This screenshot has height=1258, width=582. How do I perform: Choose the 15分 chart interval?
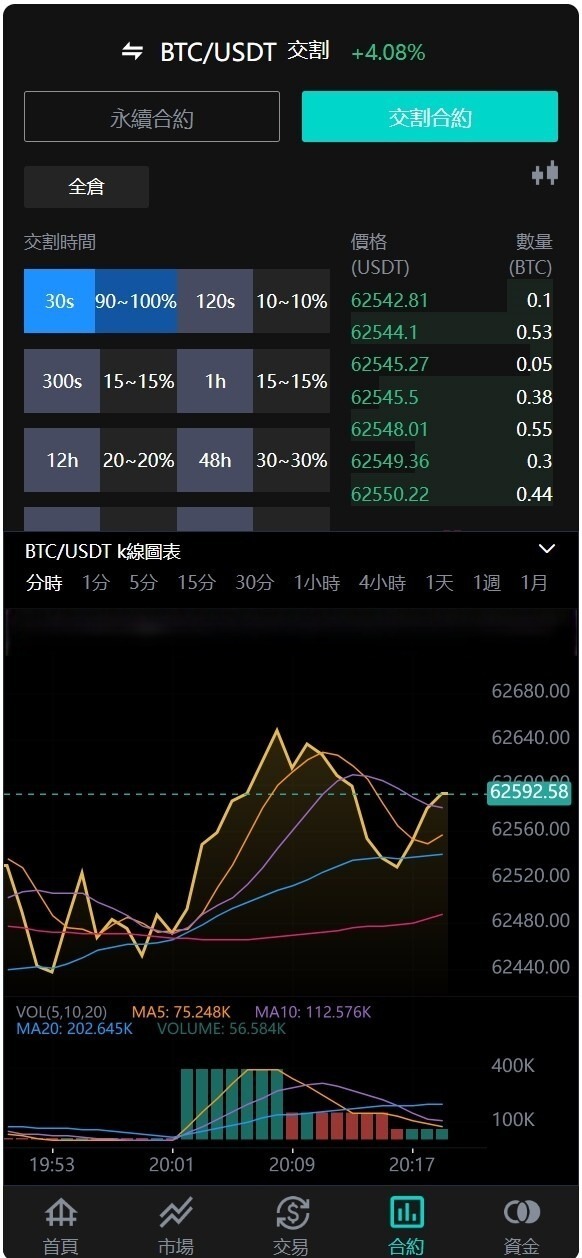(196, 583)
